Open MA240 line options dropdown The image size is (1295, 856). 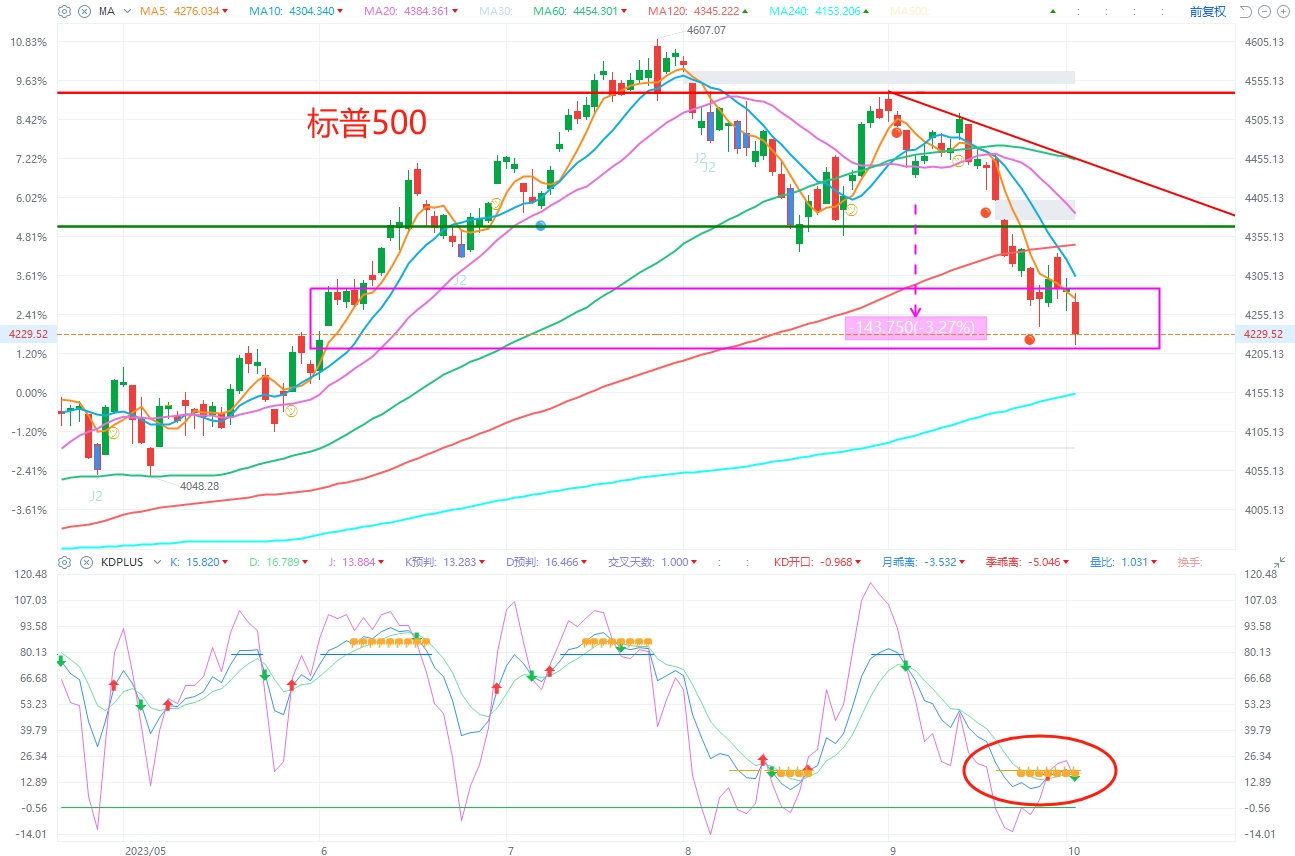pyautogui.click(x=866, y=11)
